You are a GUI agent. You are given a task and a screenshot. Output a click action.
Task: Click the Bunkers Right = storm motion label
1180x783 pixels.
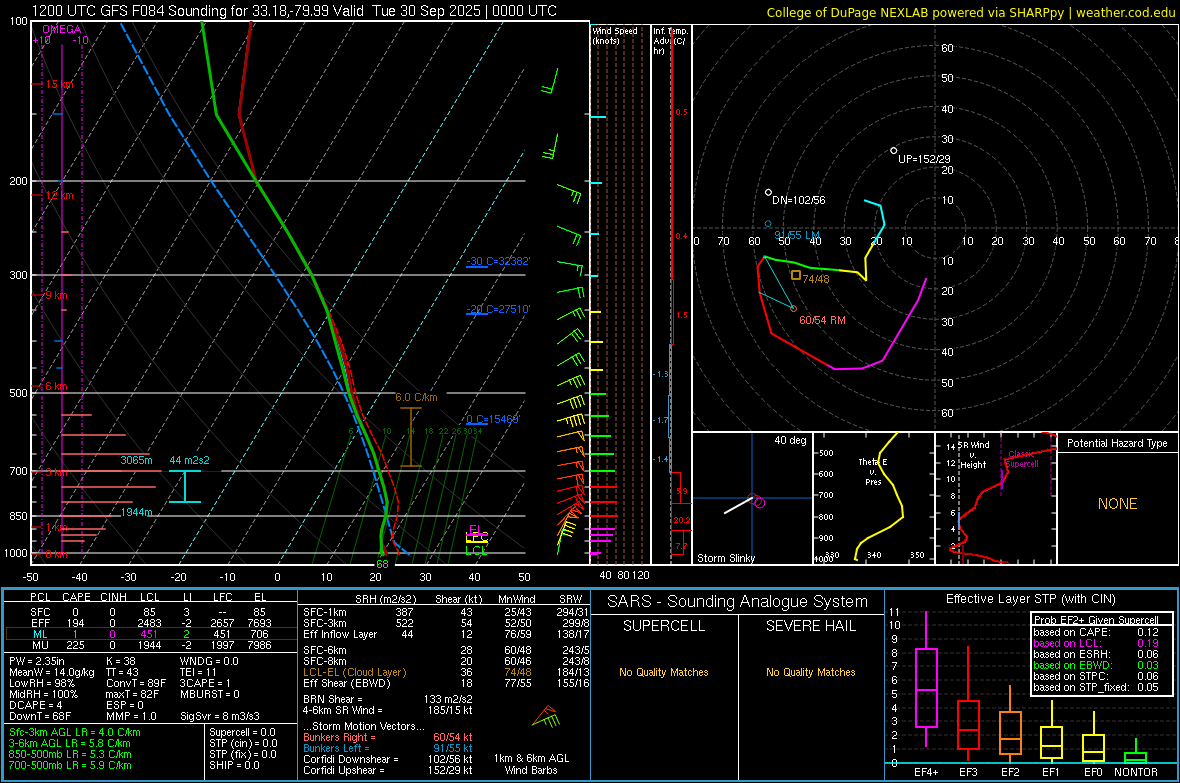tap(339, 737)
